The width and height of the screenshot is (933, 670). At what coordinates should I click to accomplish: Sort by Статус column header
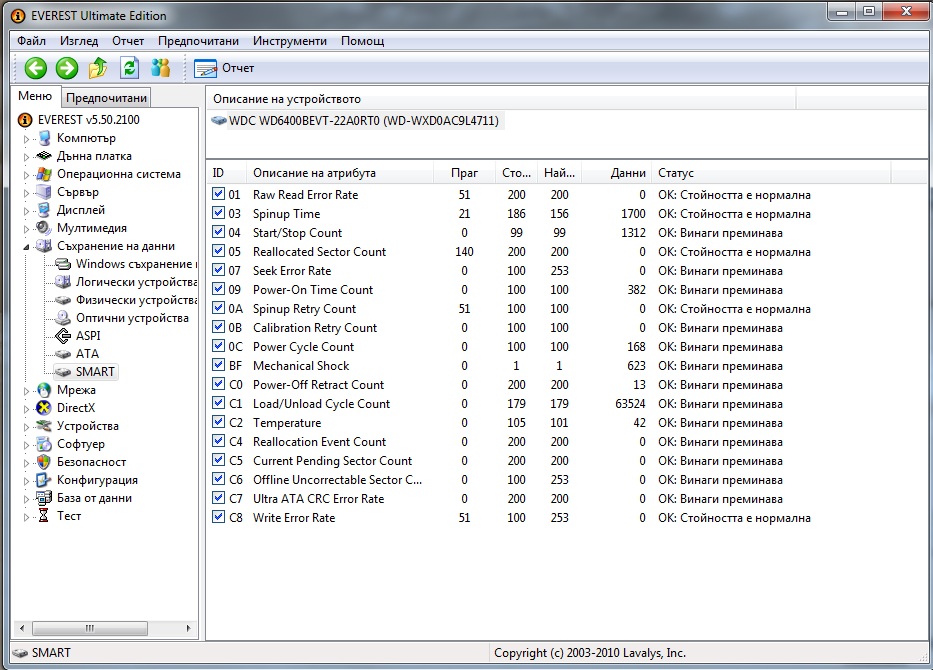771,173
